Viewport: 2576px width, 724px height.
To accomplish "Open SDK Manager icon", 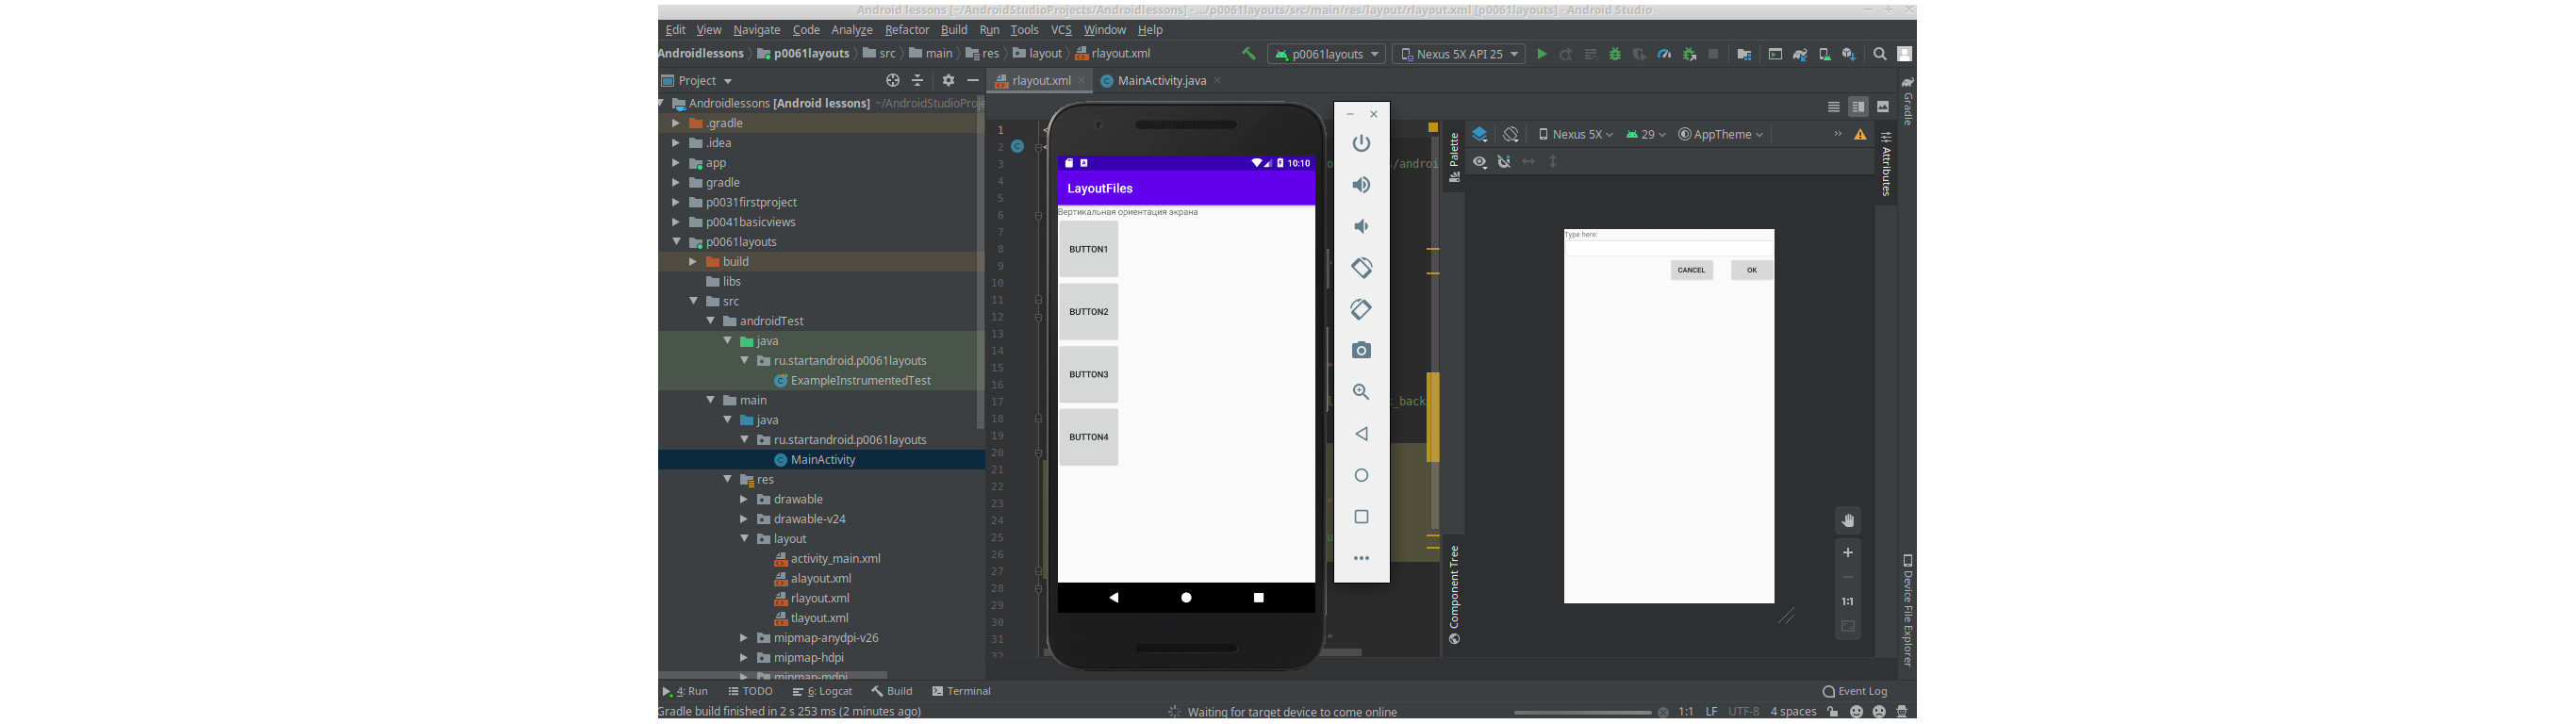I will pos(1849,54).
